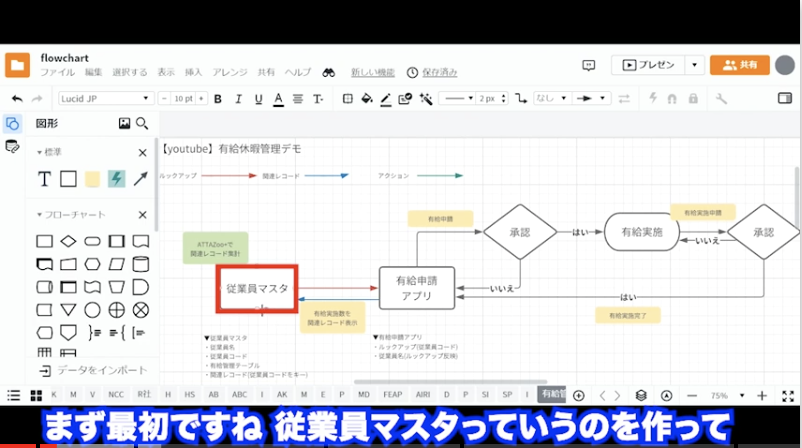Select the cylinder database shape

pos(141,264)
